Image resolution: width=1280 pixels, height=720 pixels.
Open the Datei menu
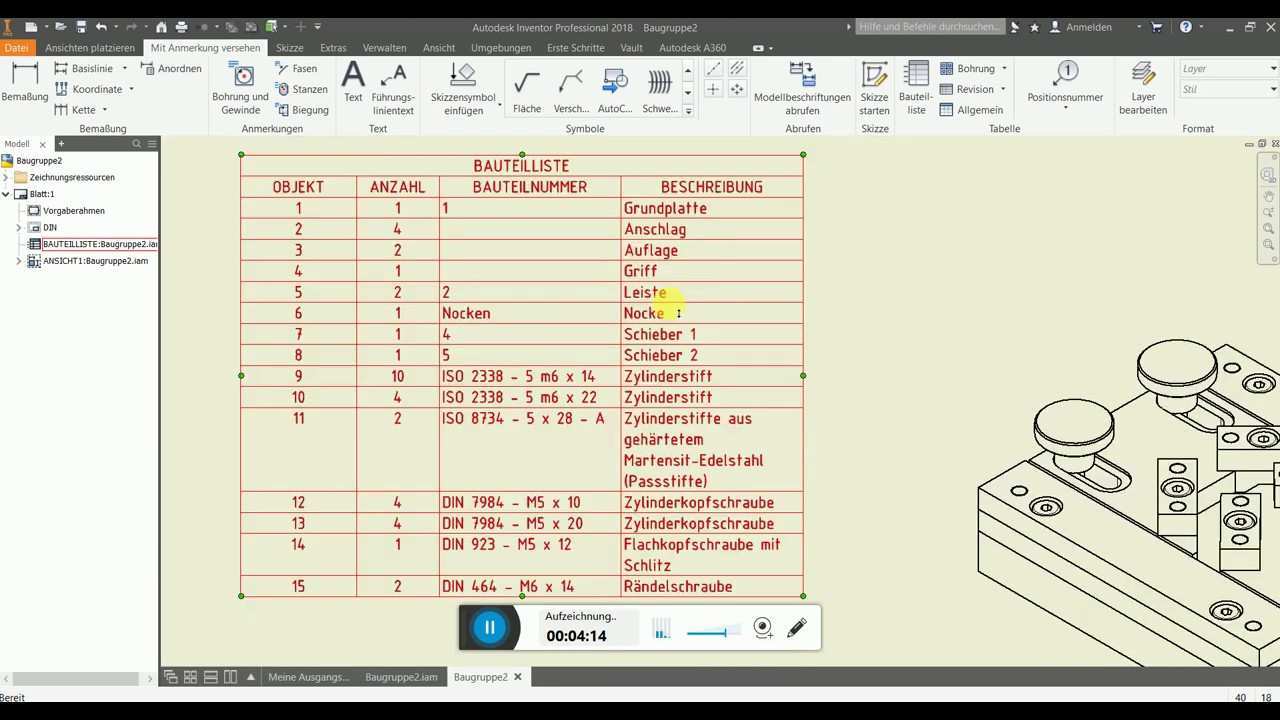(16, 48)
